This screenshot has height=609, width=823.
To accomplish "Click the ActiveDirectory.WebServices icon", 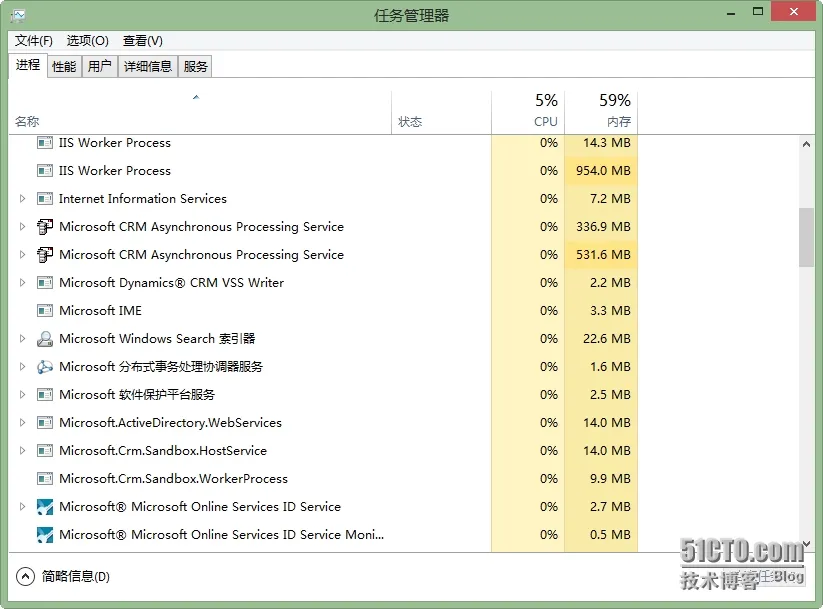I will tap(45, 423).
